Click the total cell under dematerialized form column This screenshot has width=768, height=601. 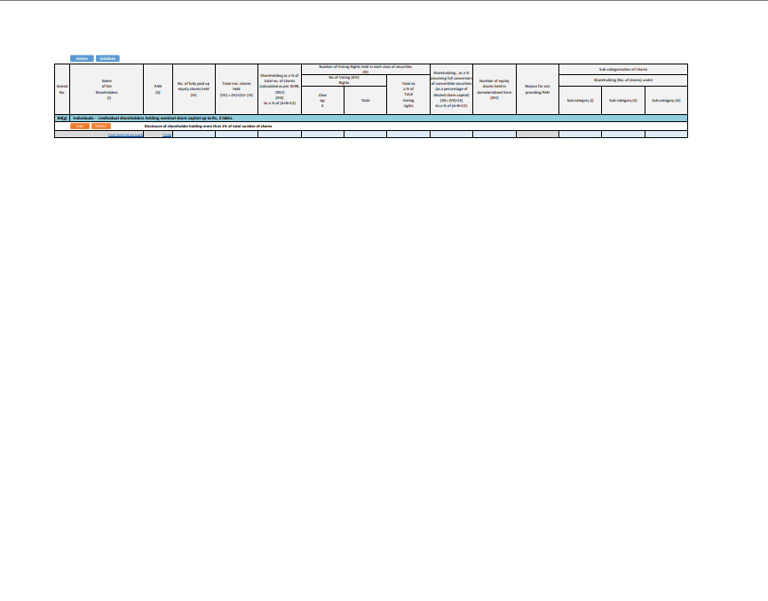click(494, 134)
